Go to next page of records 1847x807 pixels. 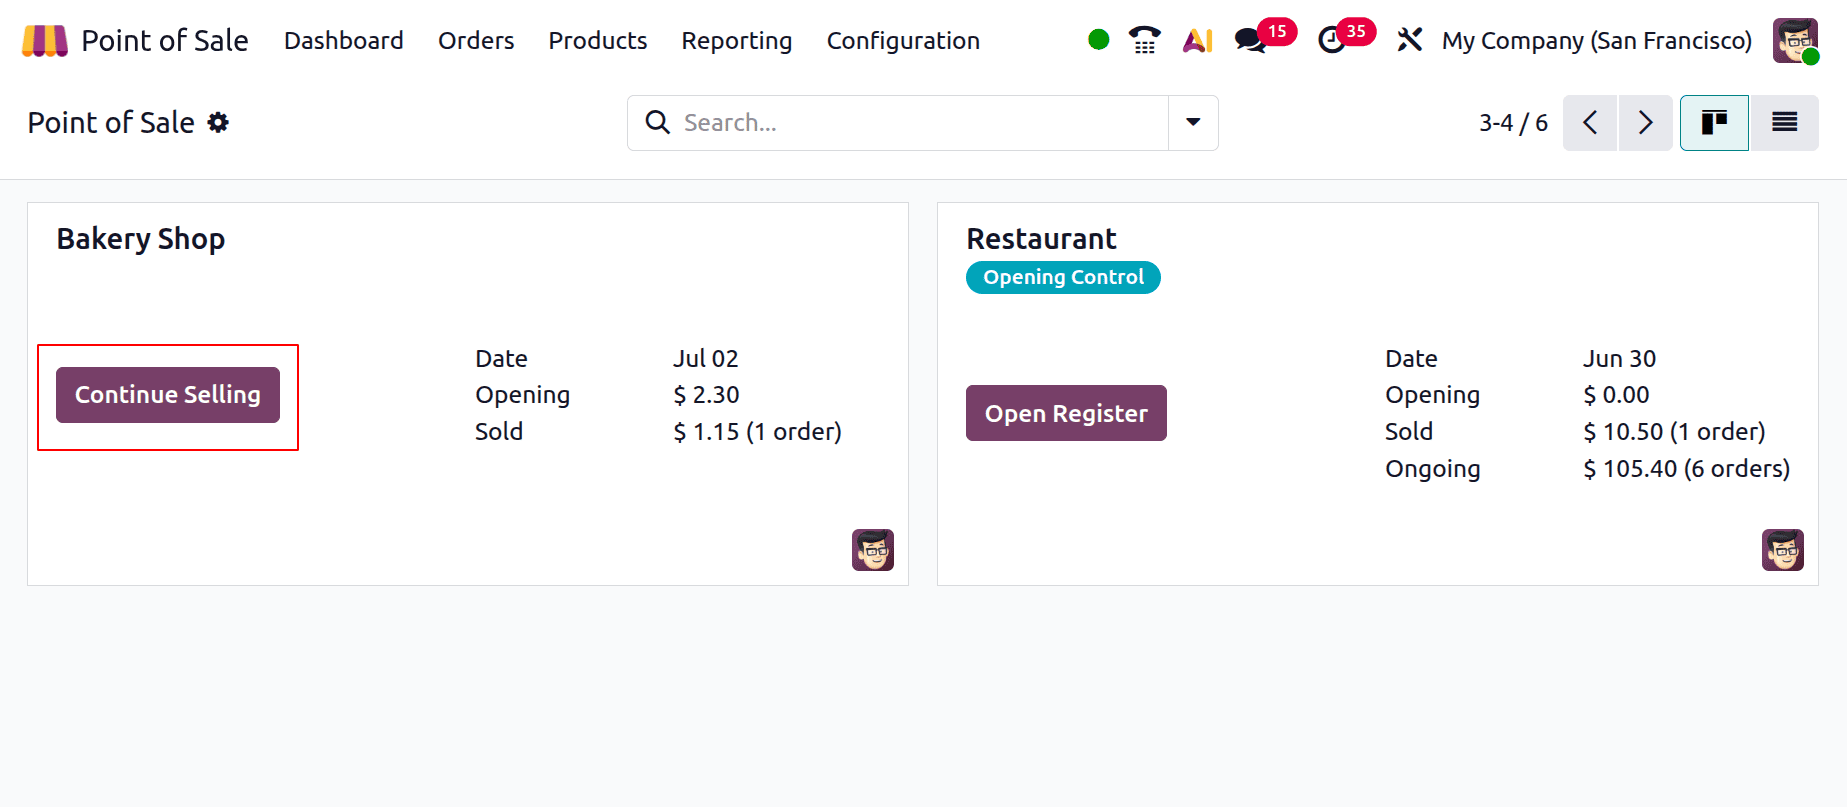pos(1646,123)
